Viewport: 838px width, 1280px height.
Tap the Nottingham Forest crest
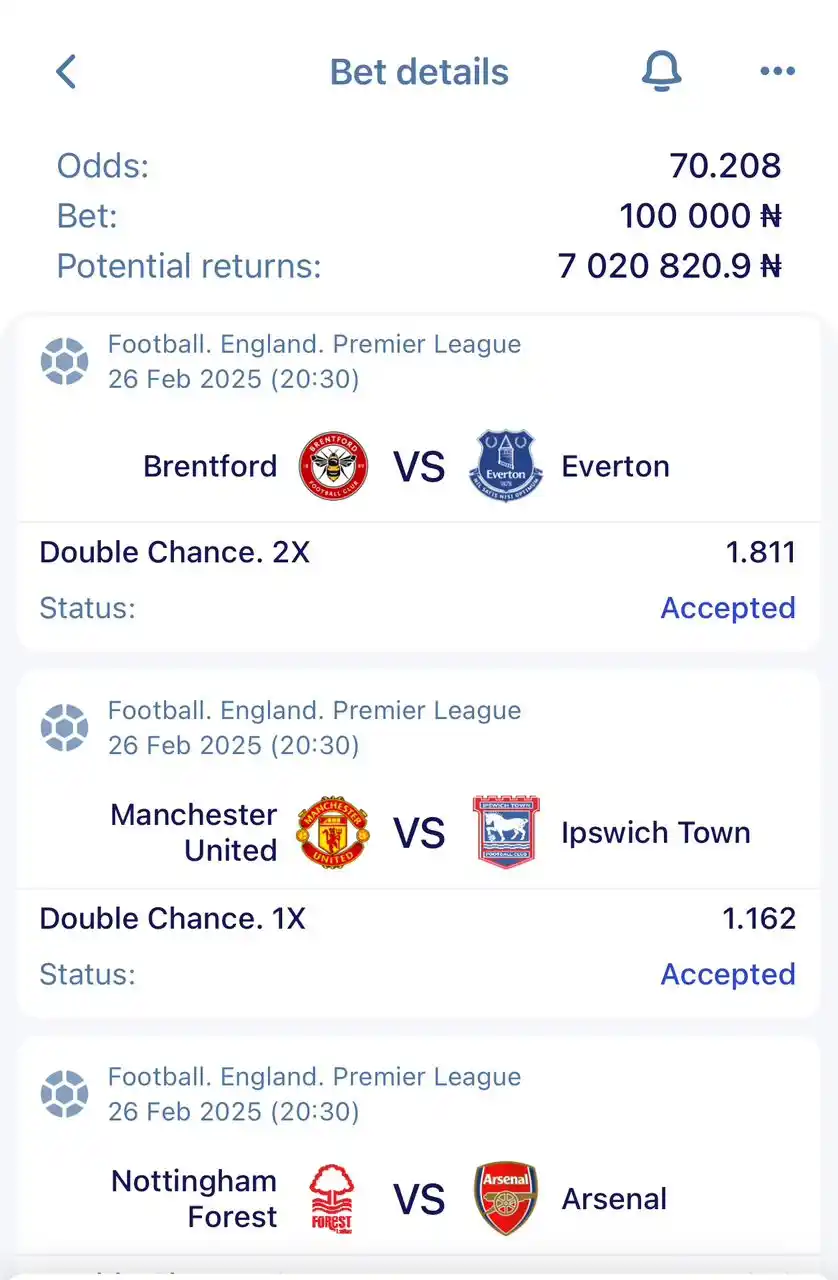[332, 1198]
